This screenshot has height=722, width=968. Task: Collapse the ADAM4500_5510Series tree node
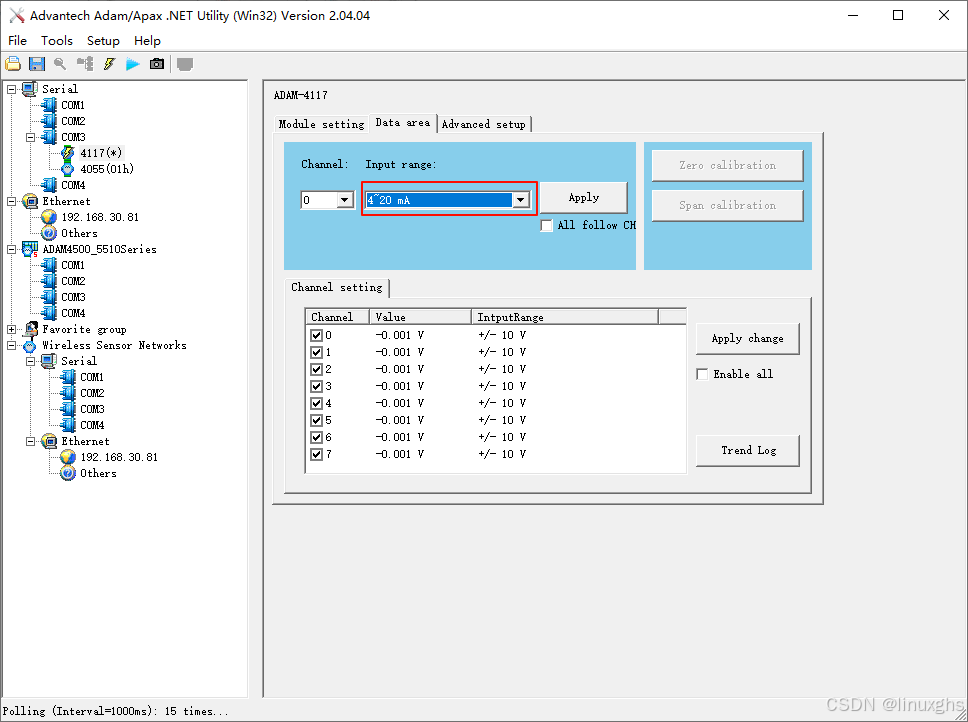[12, 249]
